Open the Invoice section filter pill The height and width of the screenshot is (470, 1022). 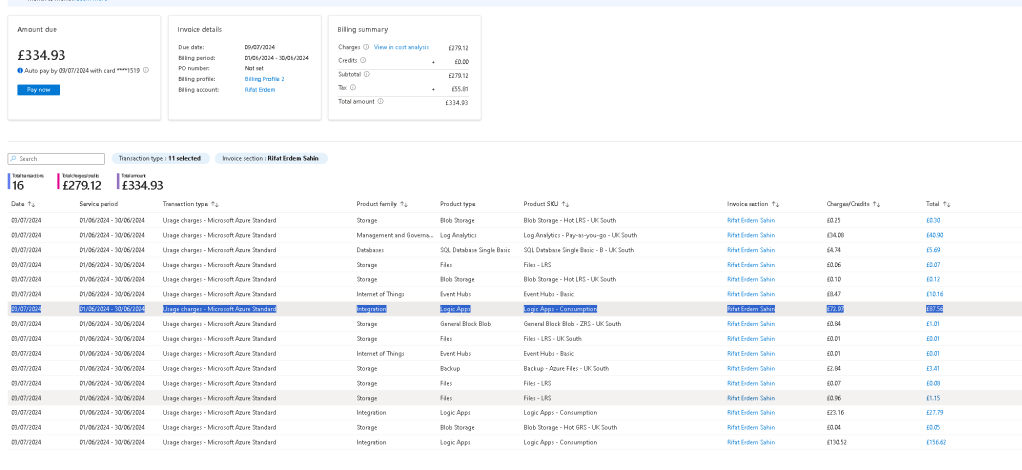coord(271,158)
